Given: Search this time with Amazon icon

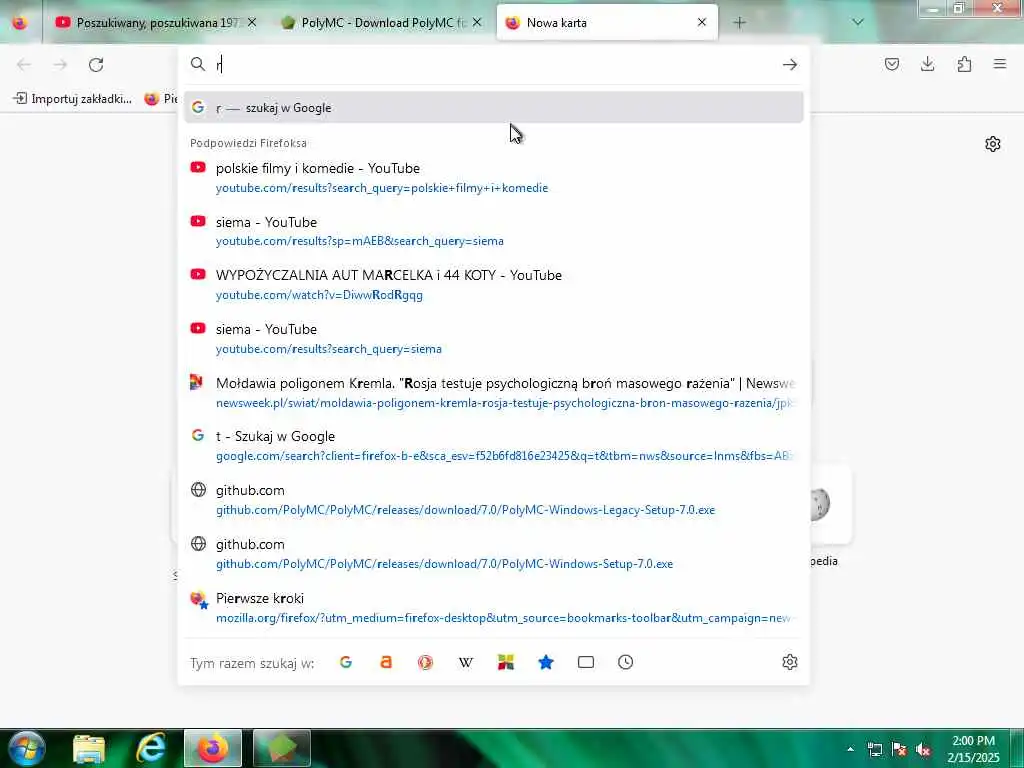Looking at the screenshot, I should click(x=386, y=662).
